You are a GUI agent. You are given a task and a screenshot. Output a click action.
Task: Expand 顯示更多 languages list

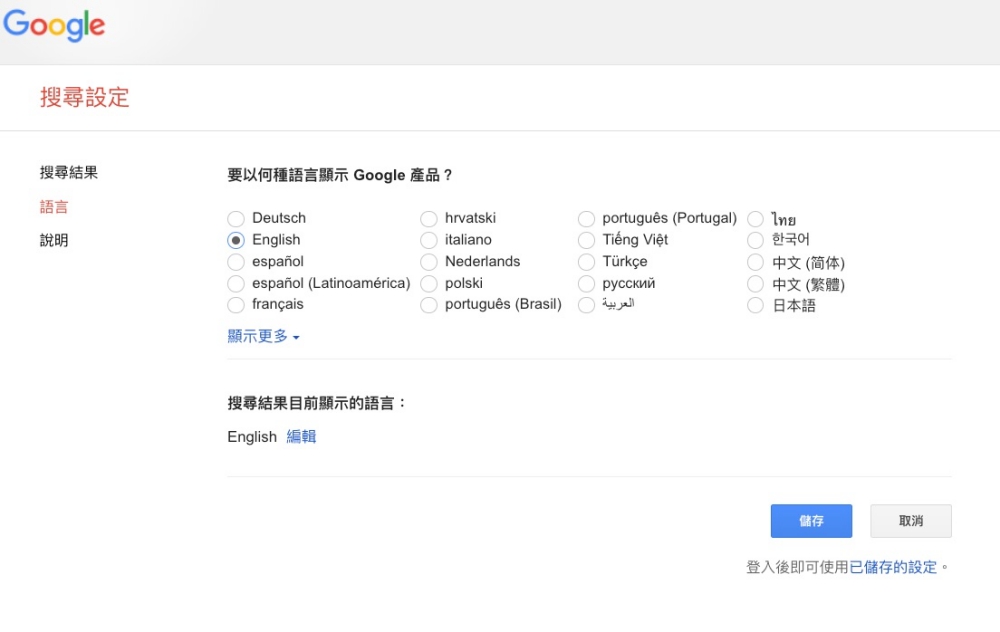[264, 337]
